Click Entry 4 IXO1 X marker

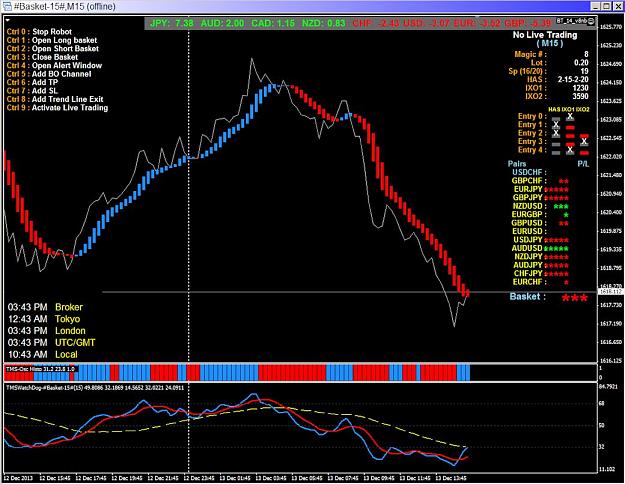click(570, 150)
